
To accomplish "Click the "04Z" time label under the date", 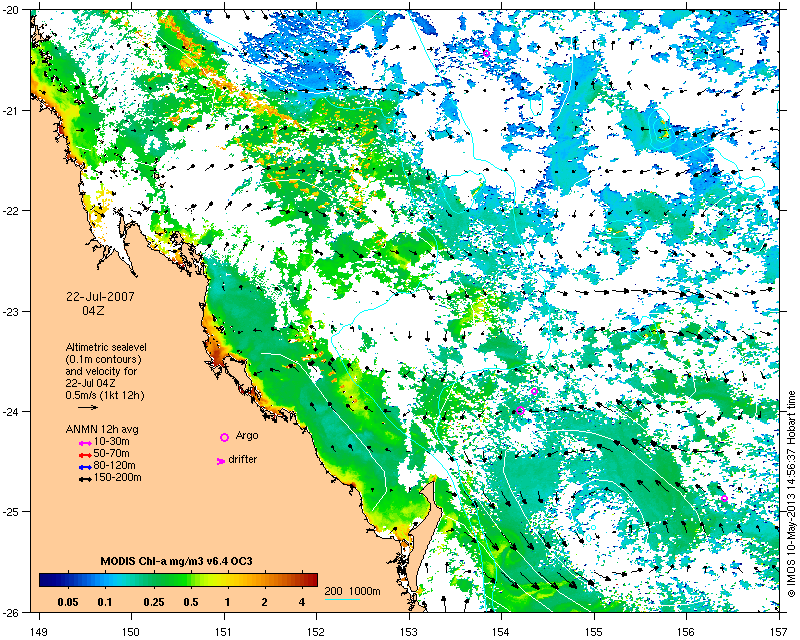I will tap(93, 310).
